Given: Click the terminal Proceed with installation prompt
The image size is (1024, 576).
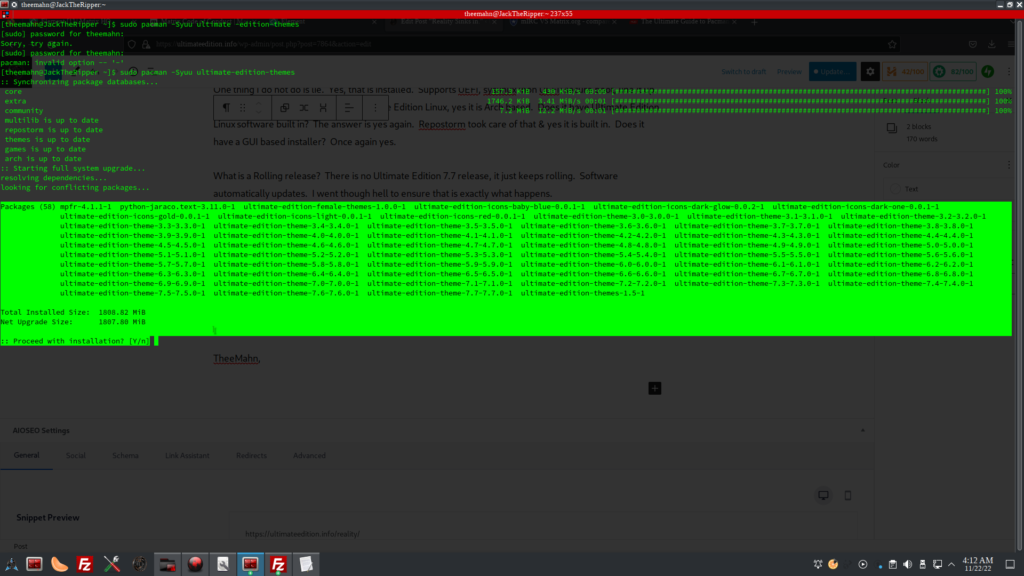Looking at the screenshot, I should (75, 341).
